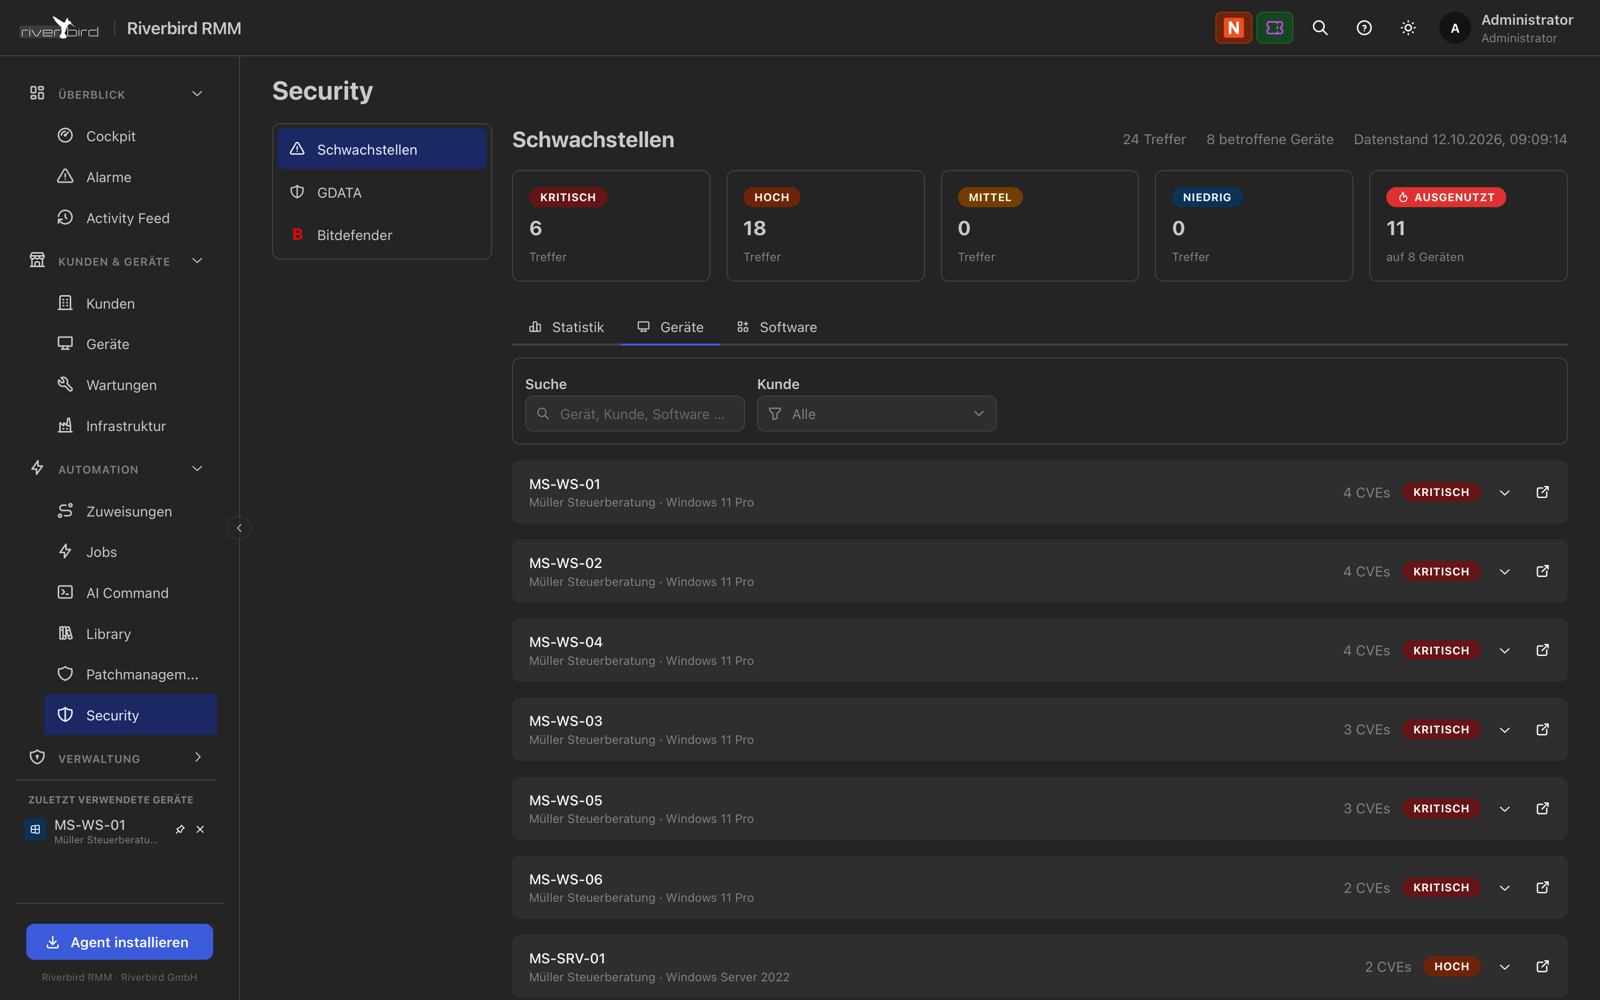
Task: Switch to the Statistik tab
Action: [x=566, y=327]
